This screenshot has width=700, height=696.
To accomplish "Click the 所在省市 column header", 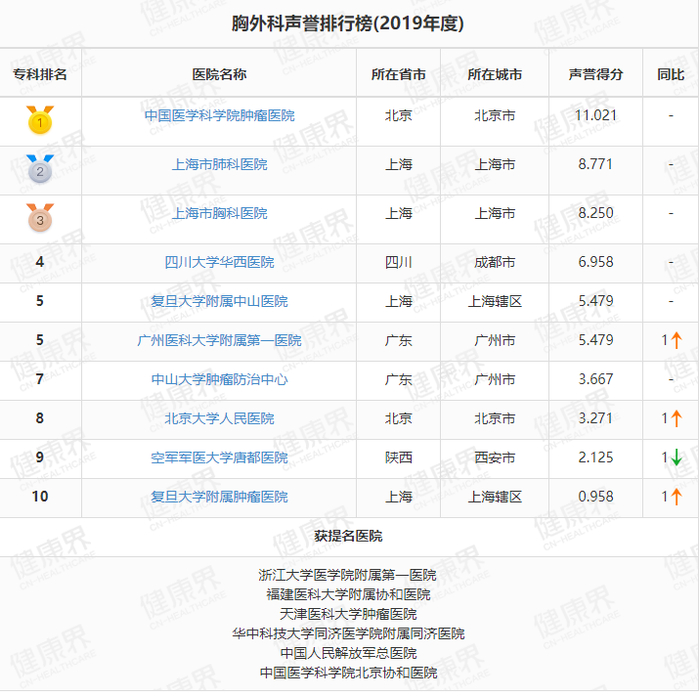I will point(399,74).
